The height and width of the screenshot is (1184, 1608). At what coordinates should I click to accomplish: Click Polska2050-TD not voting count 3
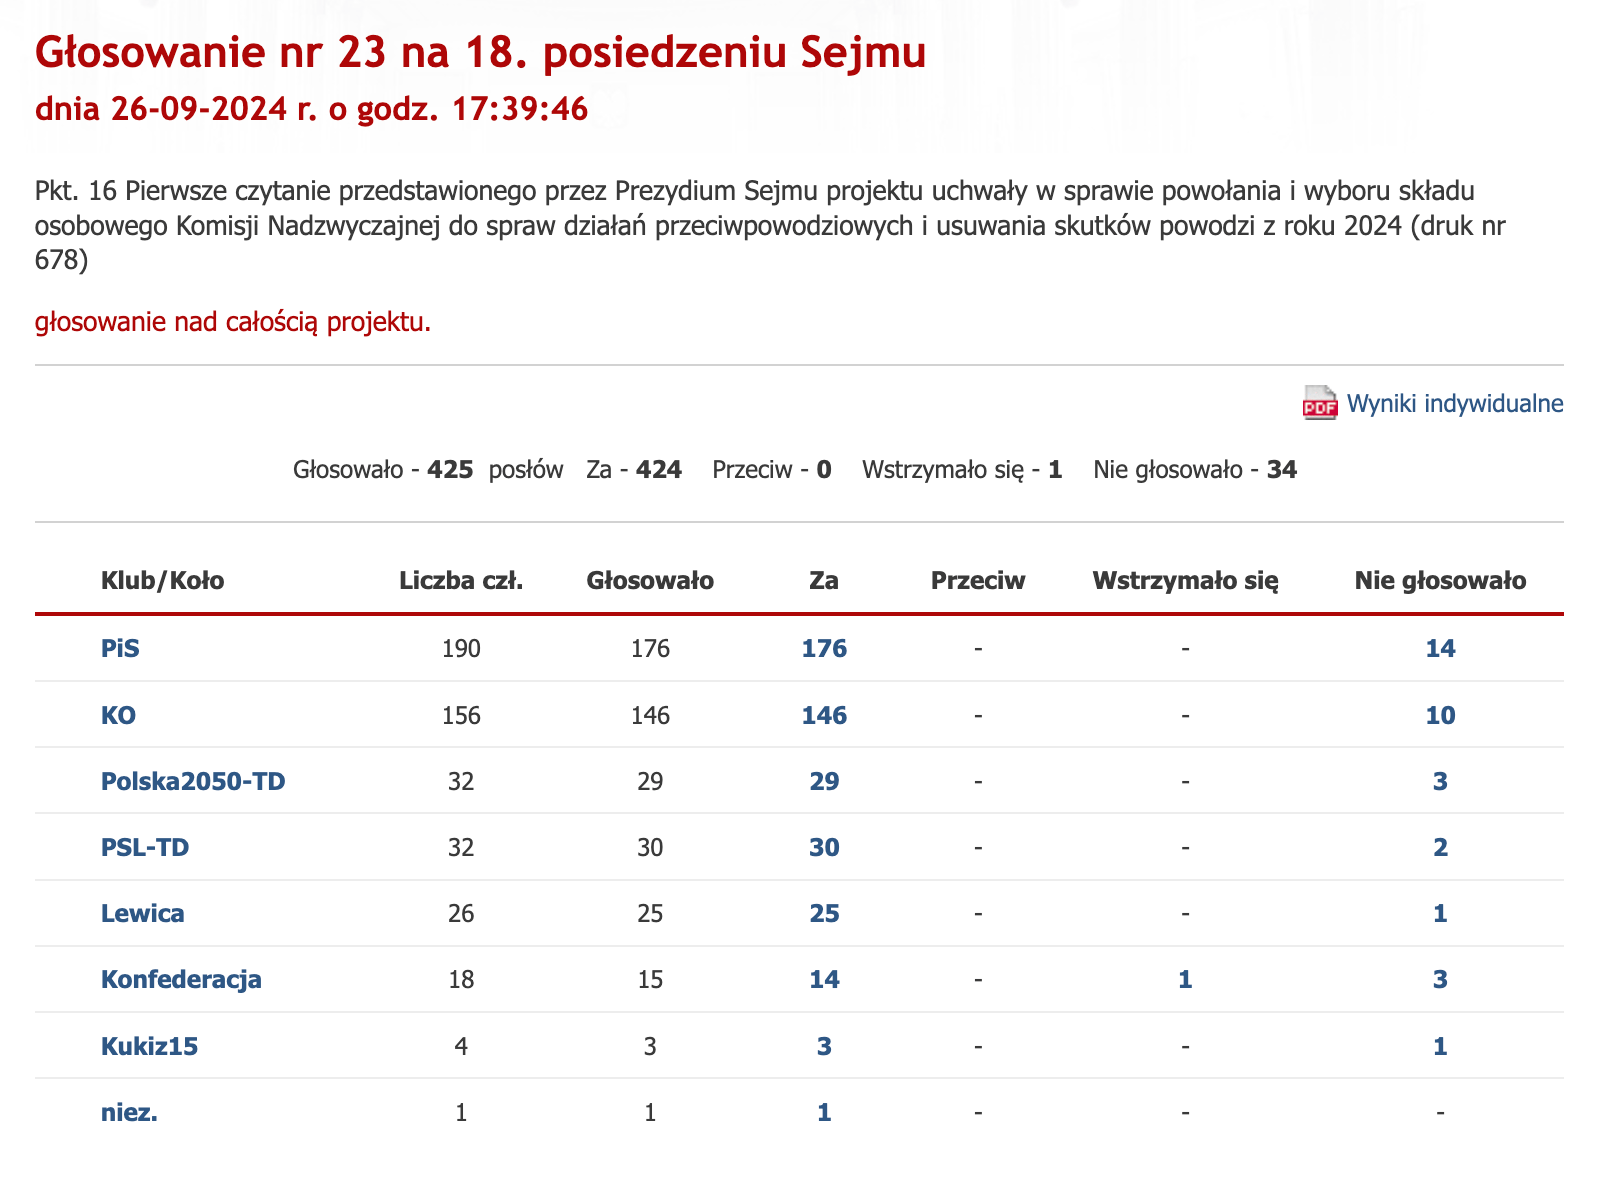pos(1440,781)
